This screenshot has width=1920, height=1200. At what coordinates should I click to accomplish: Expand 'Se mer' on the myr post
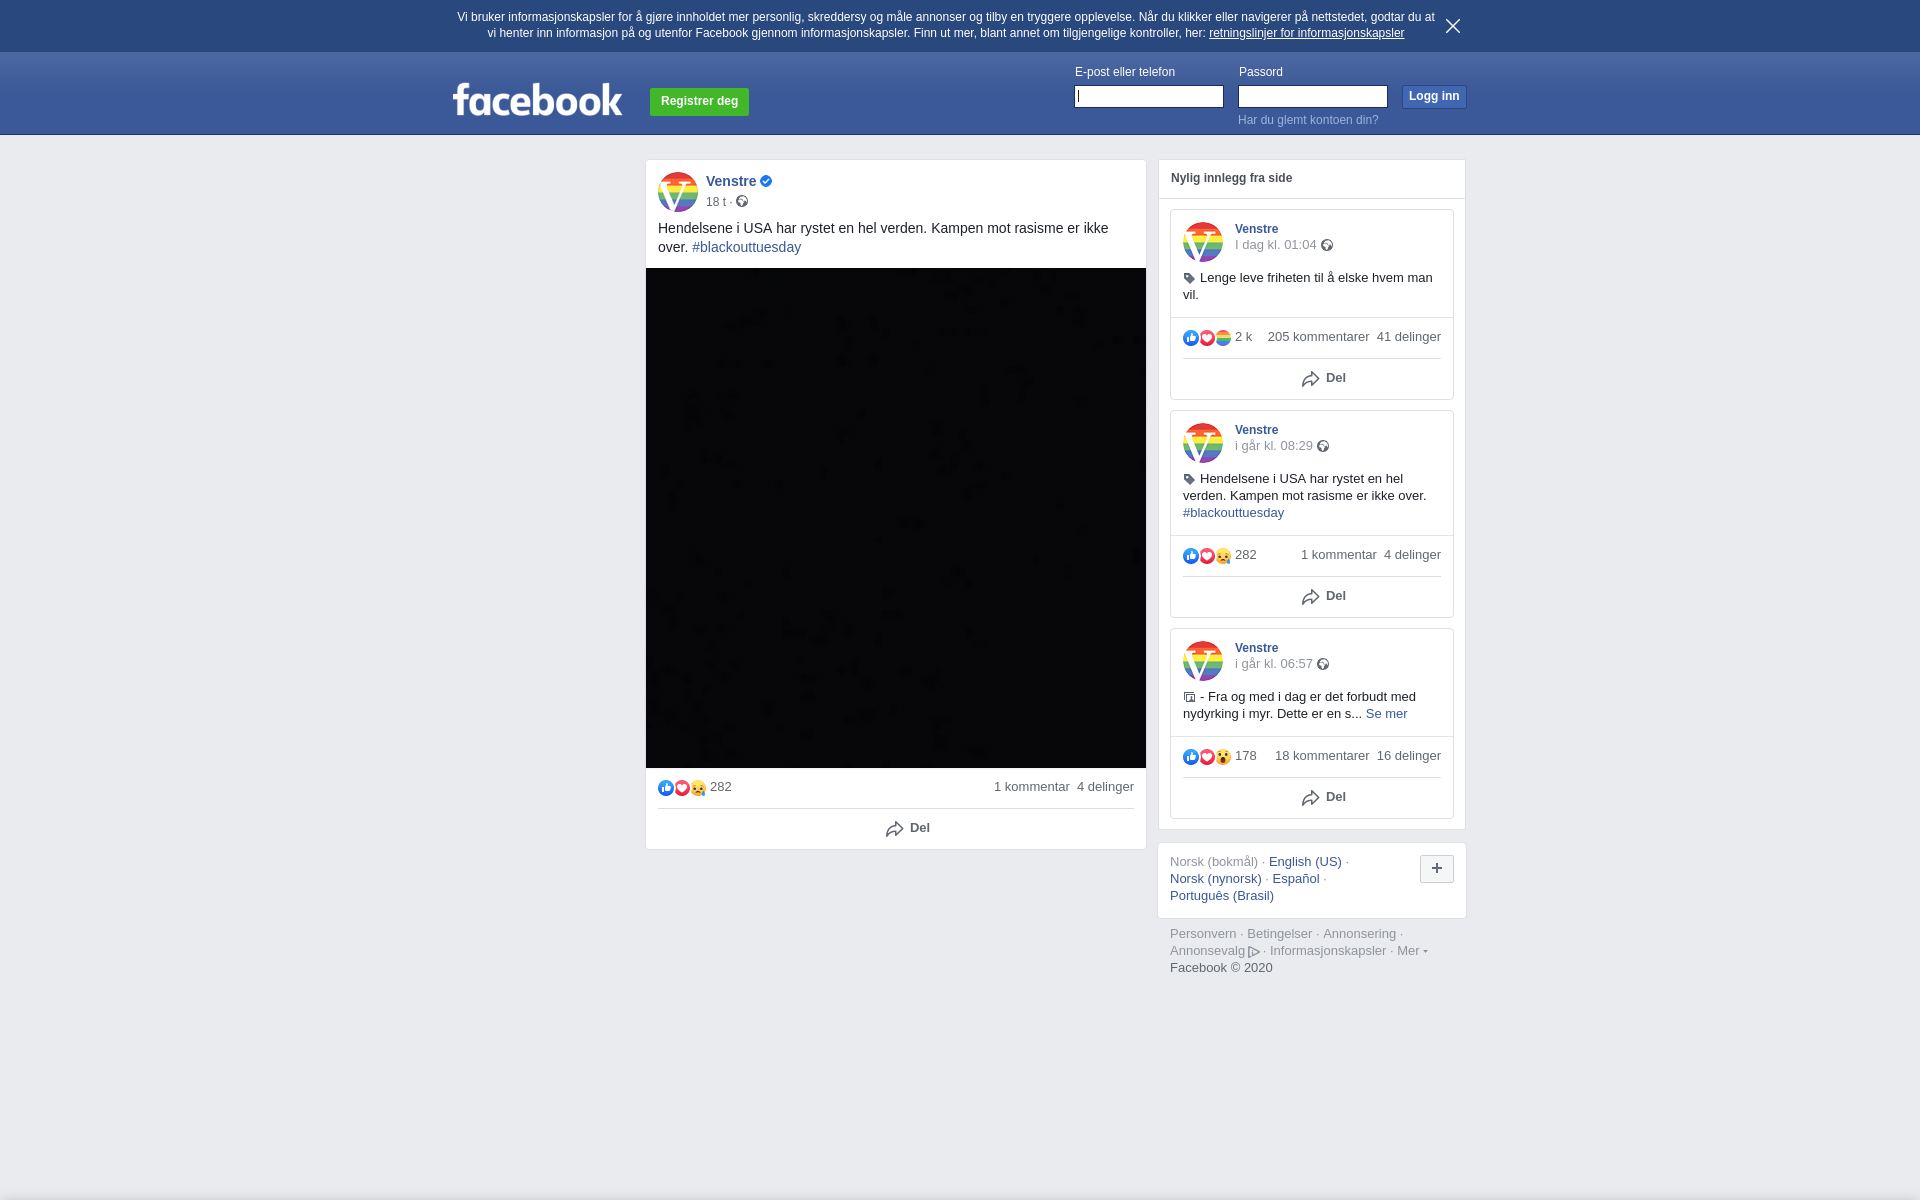(1386, 714)
